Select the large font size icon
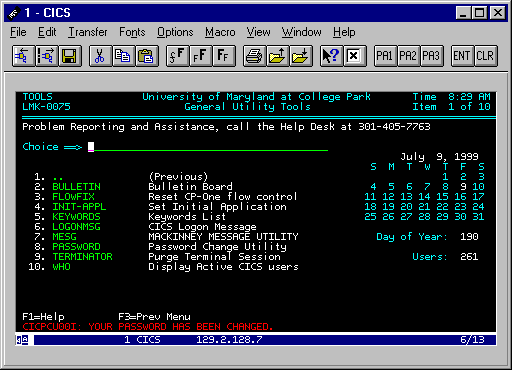The width and height of the screenshot is (512, 370). pyautogui.click(x=224, y=56)
